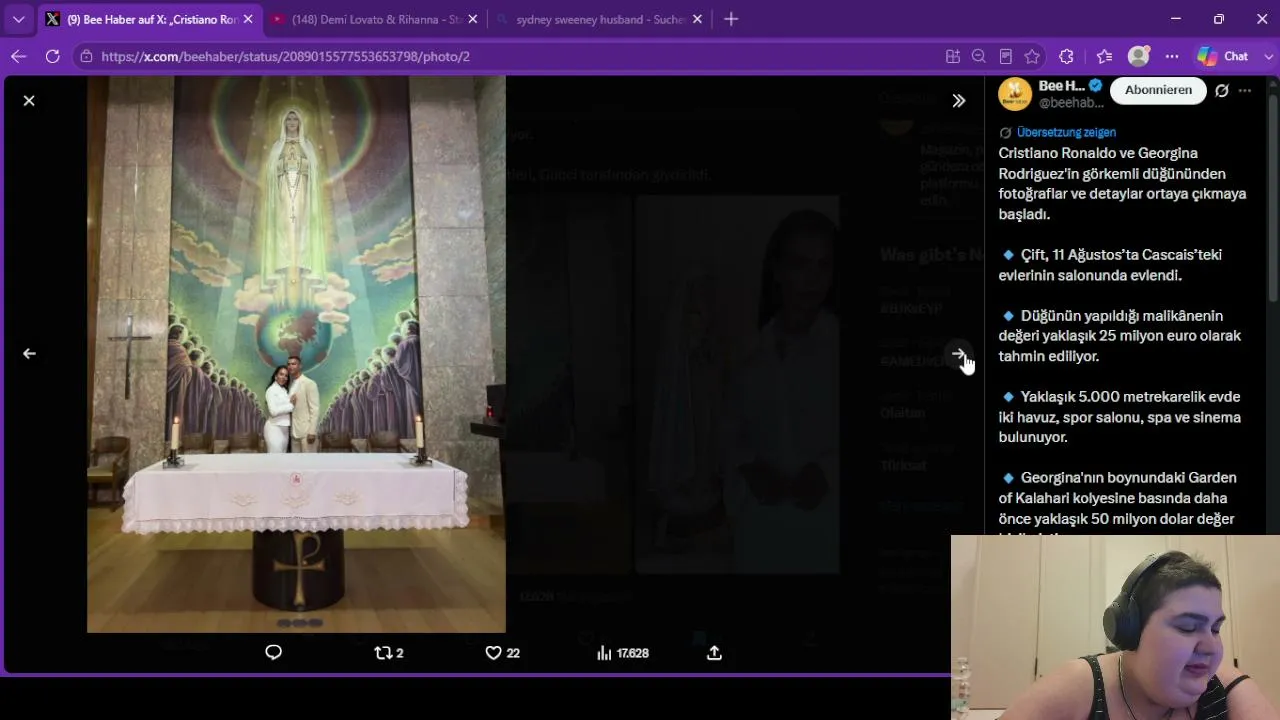Image resolution: width=1280 pixels, height=720 pixels.
Task: Click the Übersetzung zeigen link
Action: click(x=1066, y=132)
